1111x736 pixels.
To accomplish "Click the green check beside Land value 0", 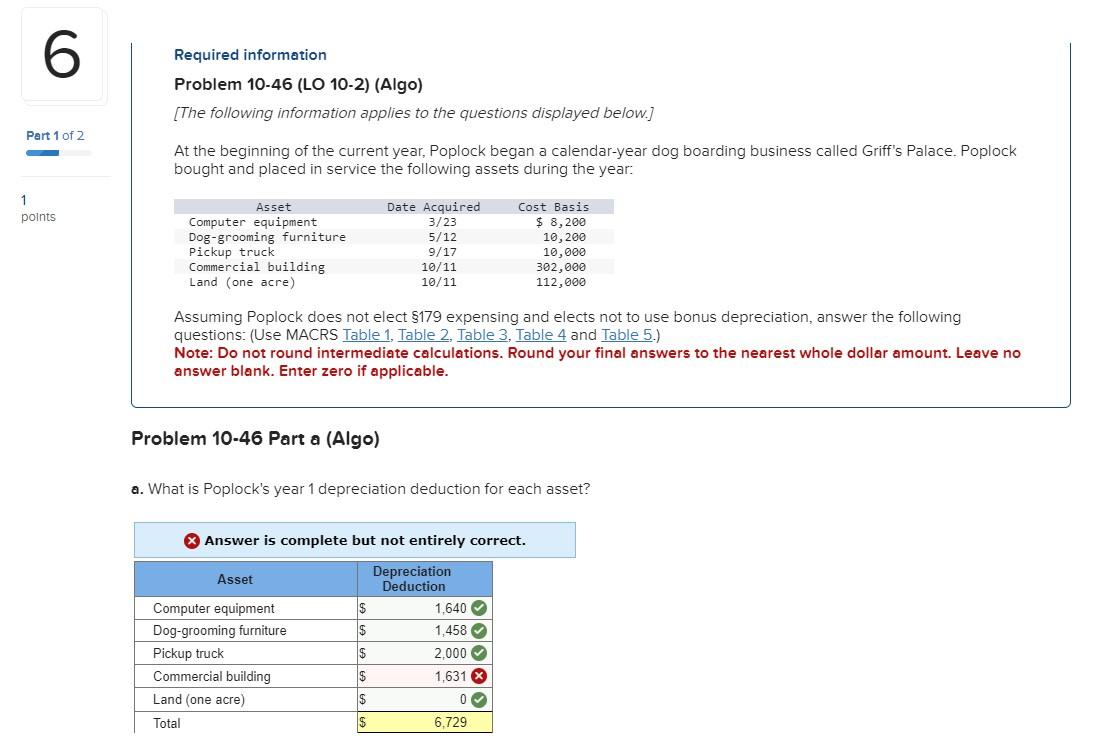I will coord(479,700).
